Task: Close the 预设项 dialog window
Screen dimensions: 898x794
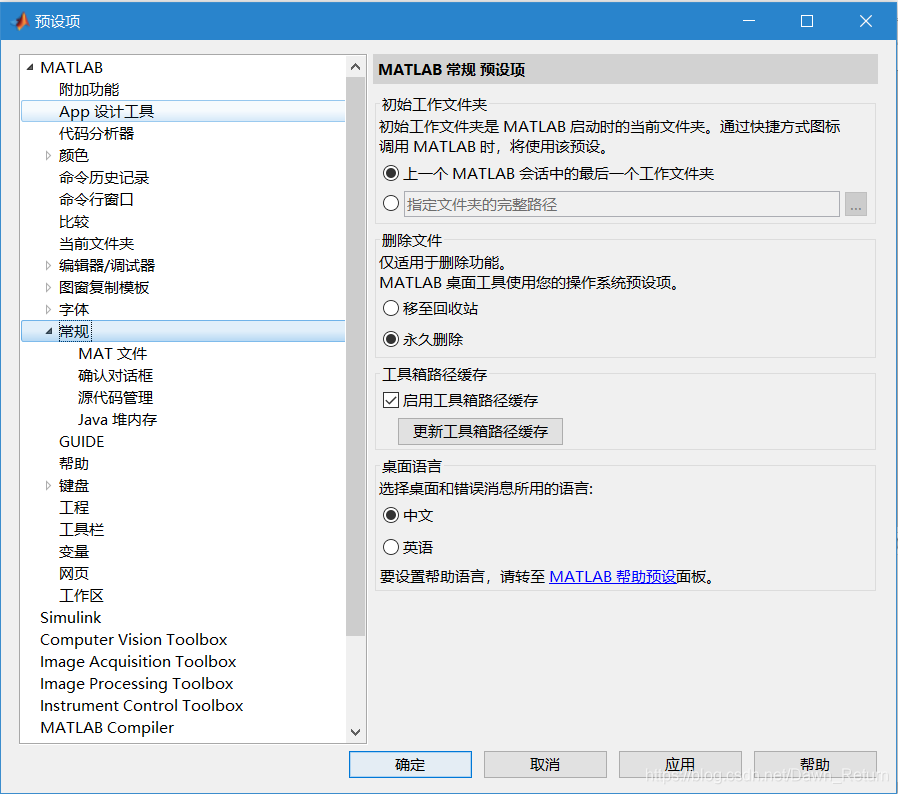Action: pos(866,21)
